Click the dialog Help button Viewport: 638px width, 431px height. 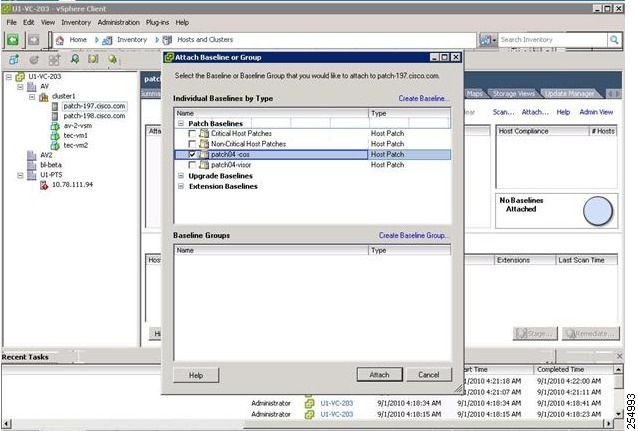pos(196,375)
